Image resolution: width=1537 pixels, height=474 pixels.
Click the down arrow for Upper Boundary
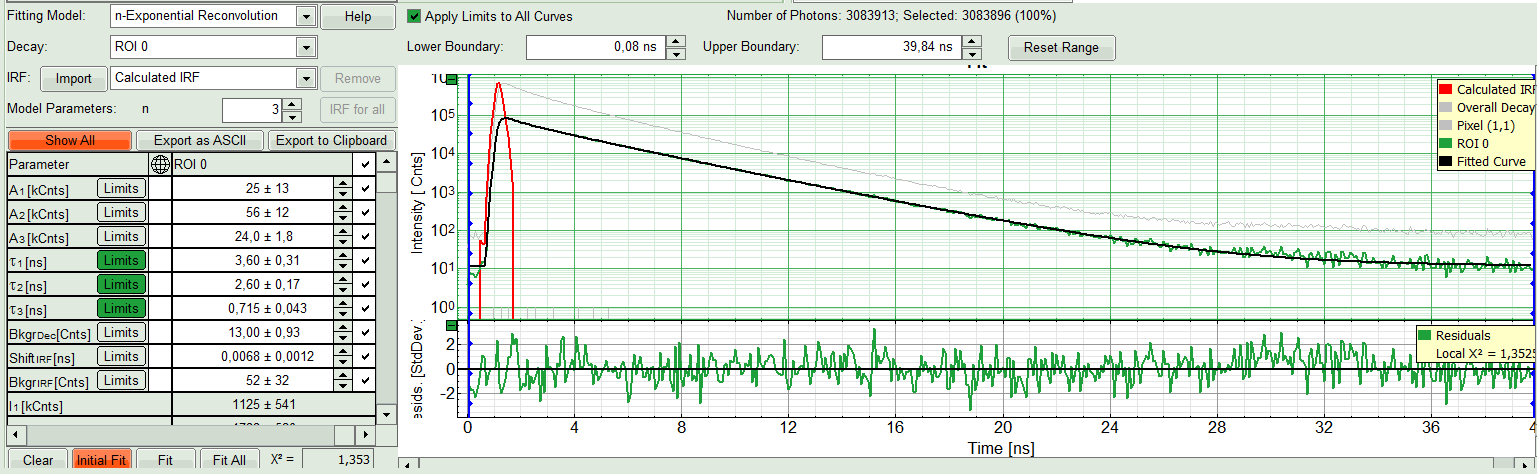[972, 54]
